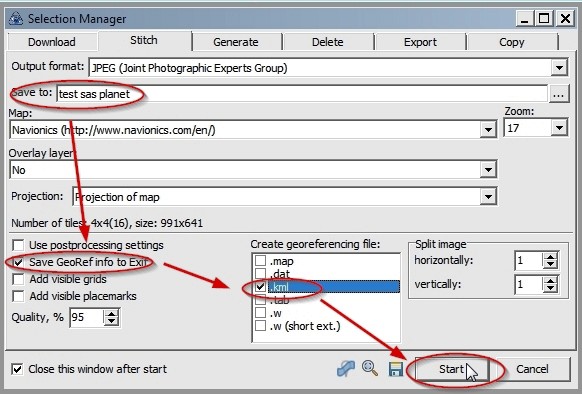This screenshot has width=582, height=394.
Task: Click the Save to path field
Action: [302, 94]
